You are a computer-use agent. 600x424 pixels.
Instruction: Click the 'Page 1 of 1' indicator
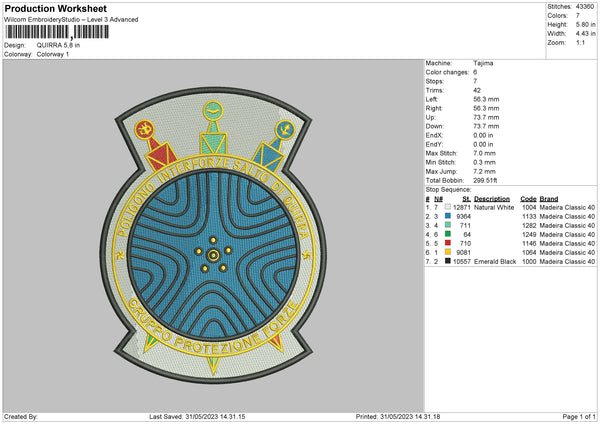(x=579, y=416)
